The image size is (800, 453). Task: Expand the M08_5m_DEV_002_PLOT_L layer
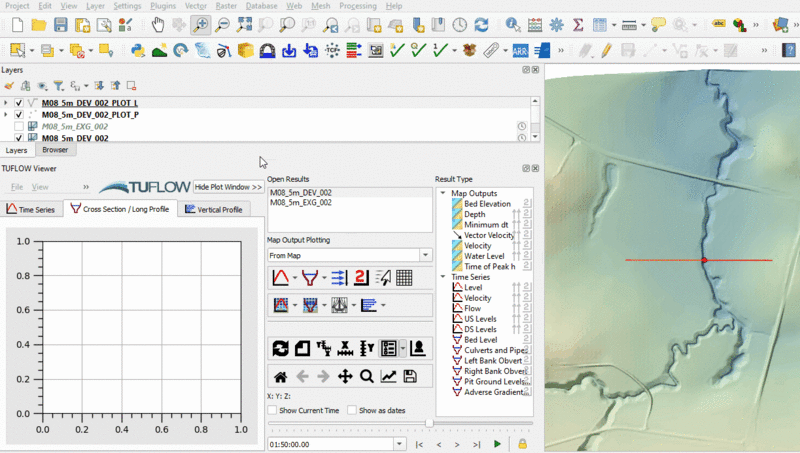[7, 102]
